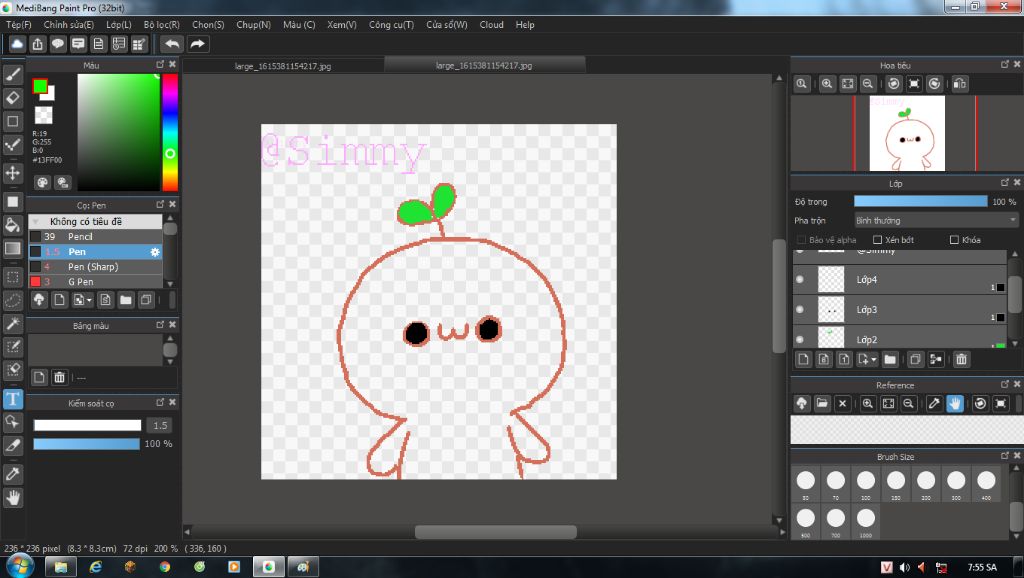
Task: Select the Lasso tool
Action: tap(12, 300)
